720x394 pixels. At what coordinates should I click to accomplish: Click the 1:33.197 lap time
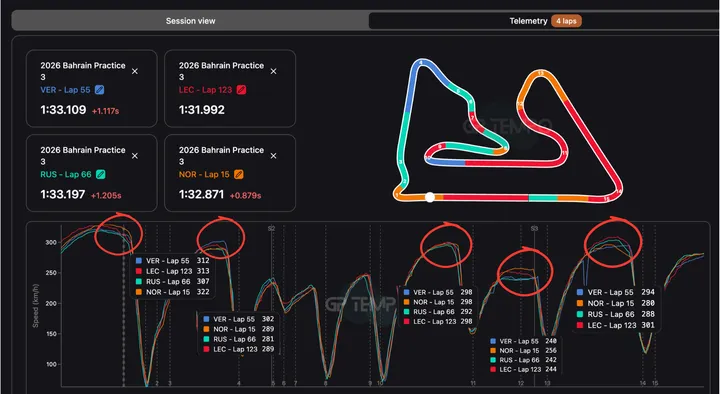click(63, 195)
